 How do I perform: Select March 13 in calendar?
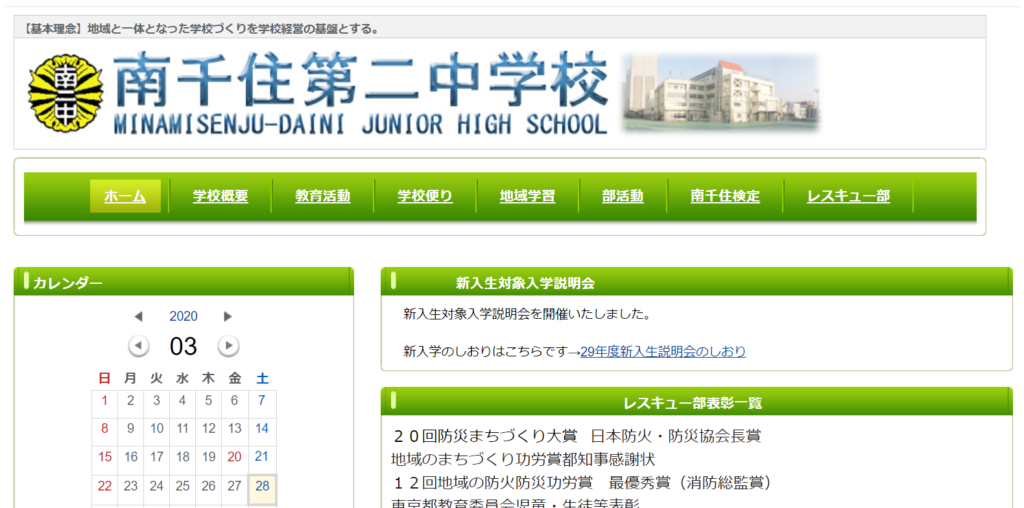[x=234, y=429]
